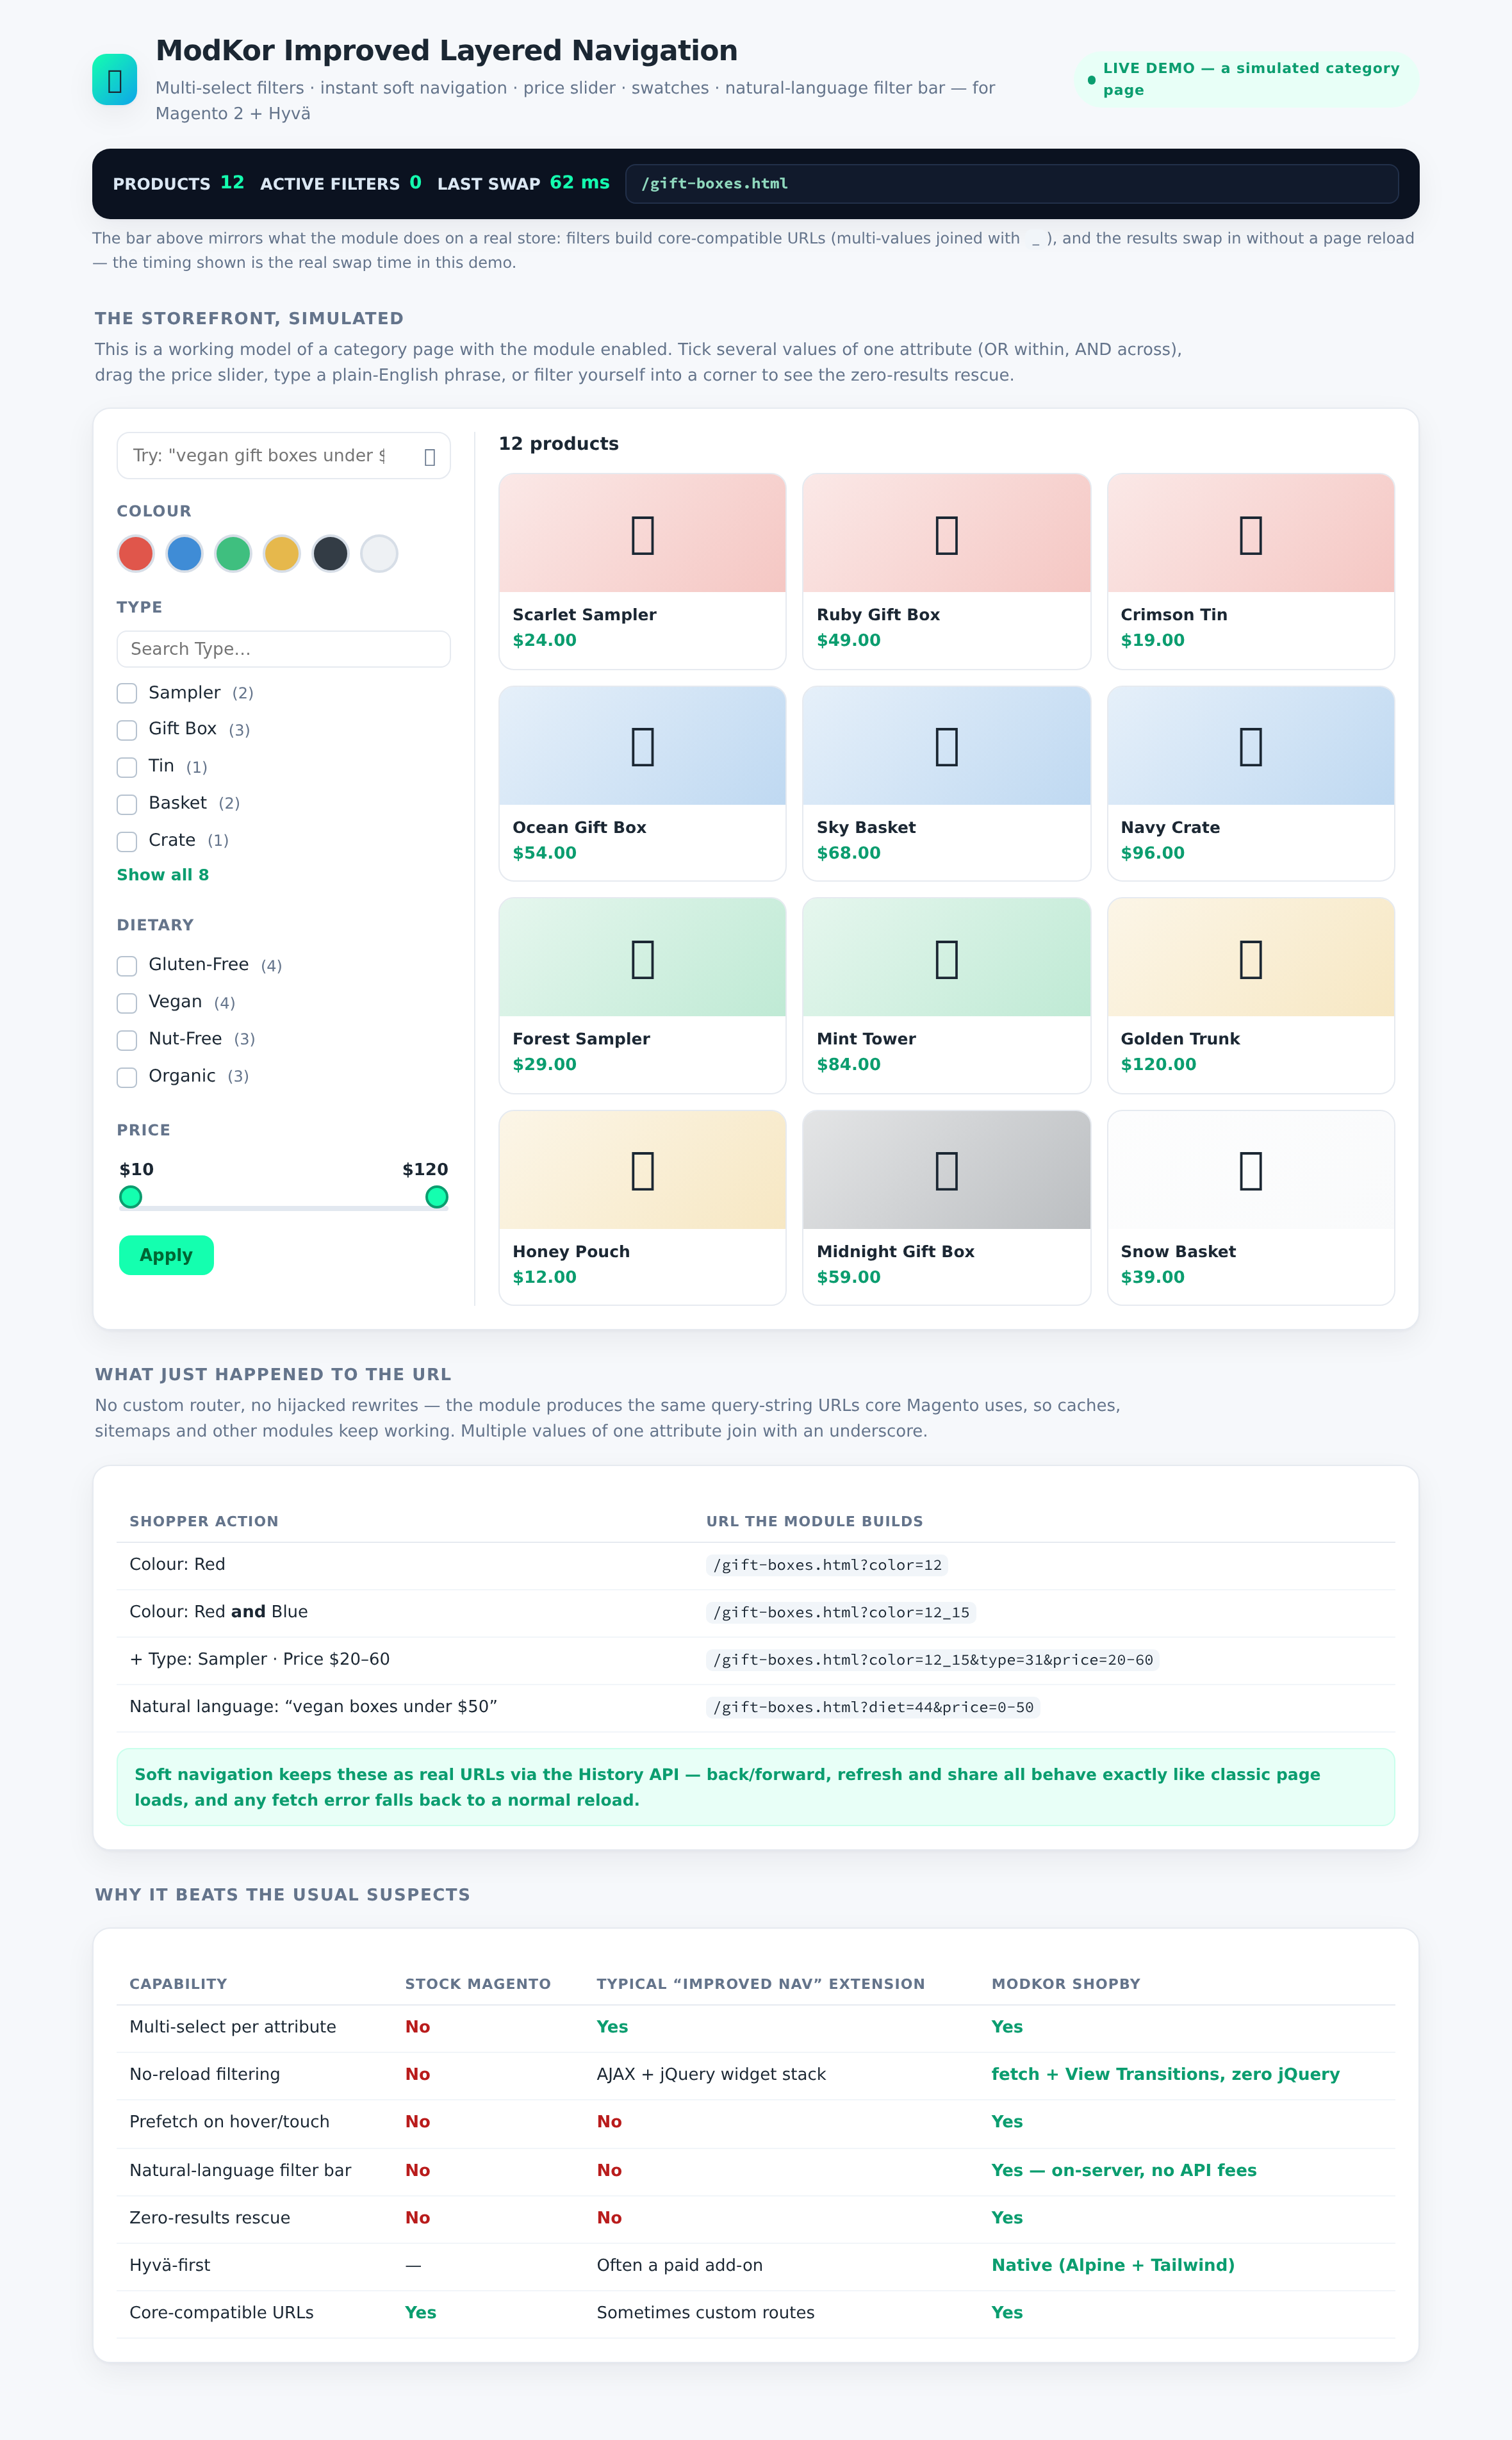Select the white colour swatch

coord(379,553)
